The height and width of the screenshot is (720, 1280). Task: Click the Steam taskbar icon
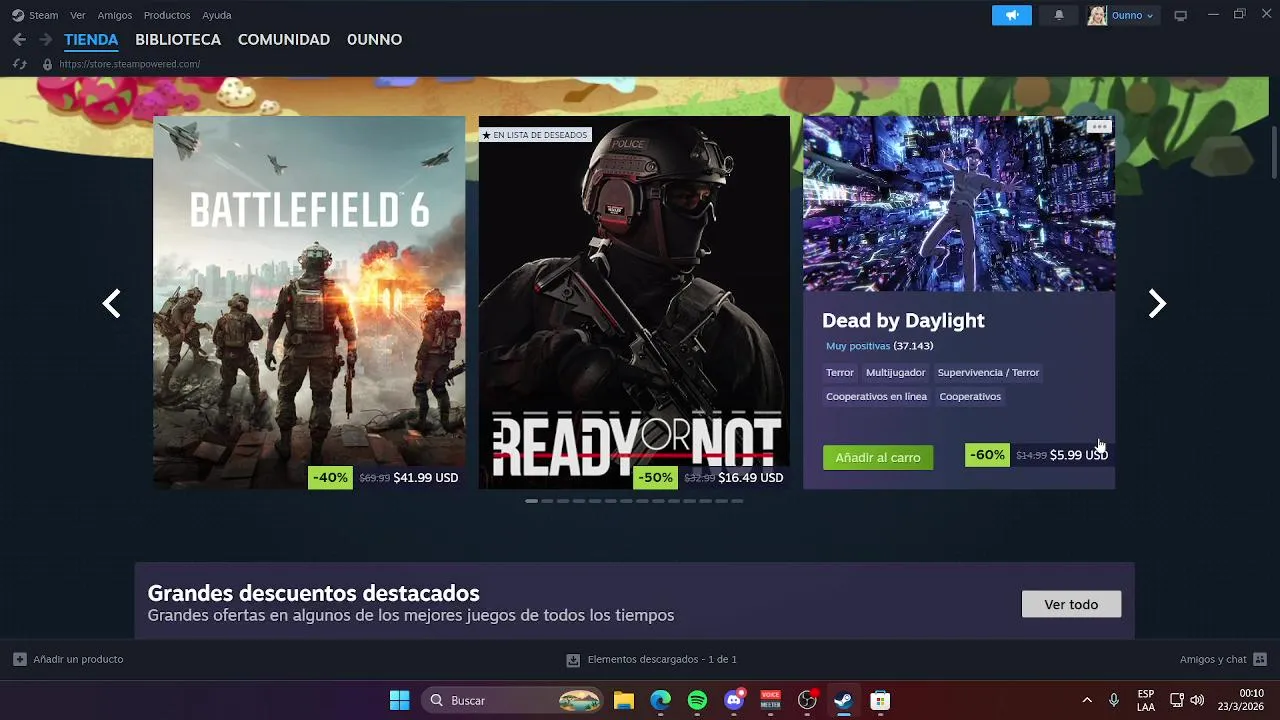click(843, 700)
